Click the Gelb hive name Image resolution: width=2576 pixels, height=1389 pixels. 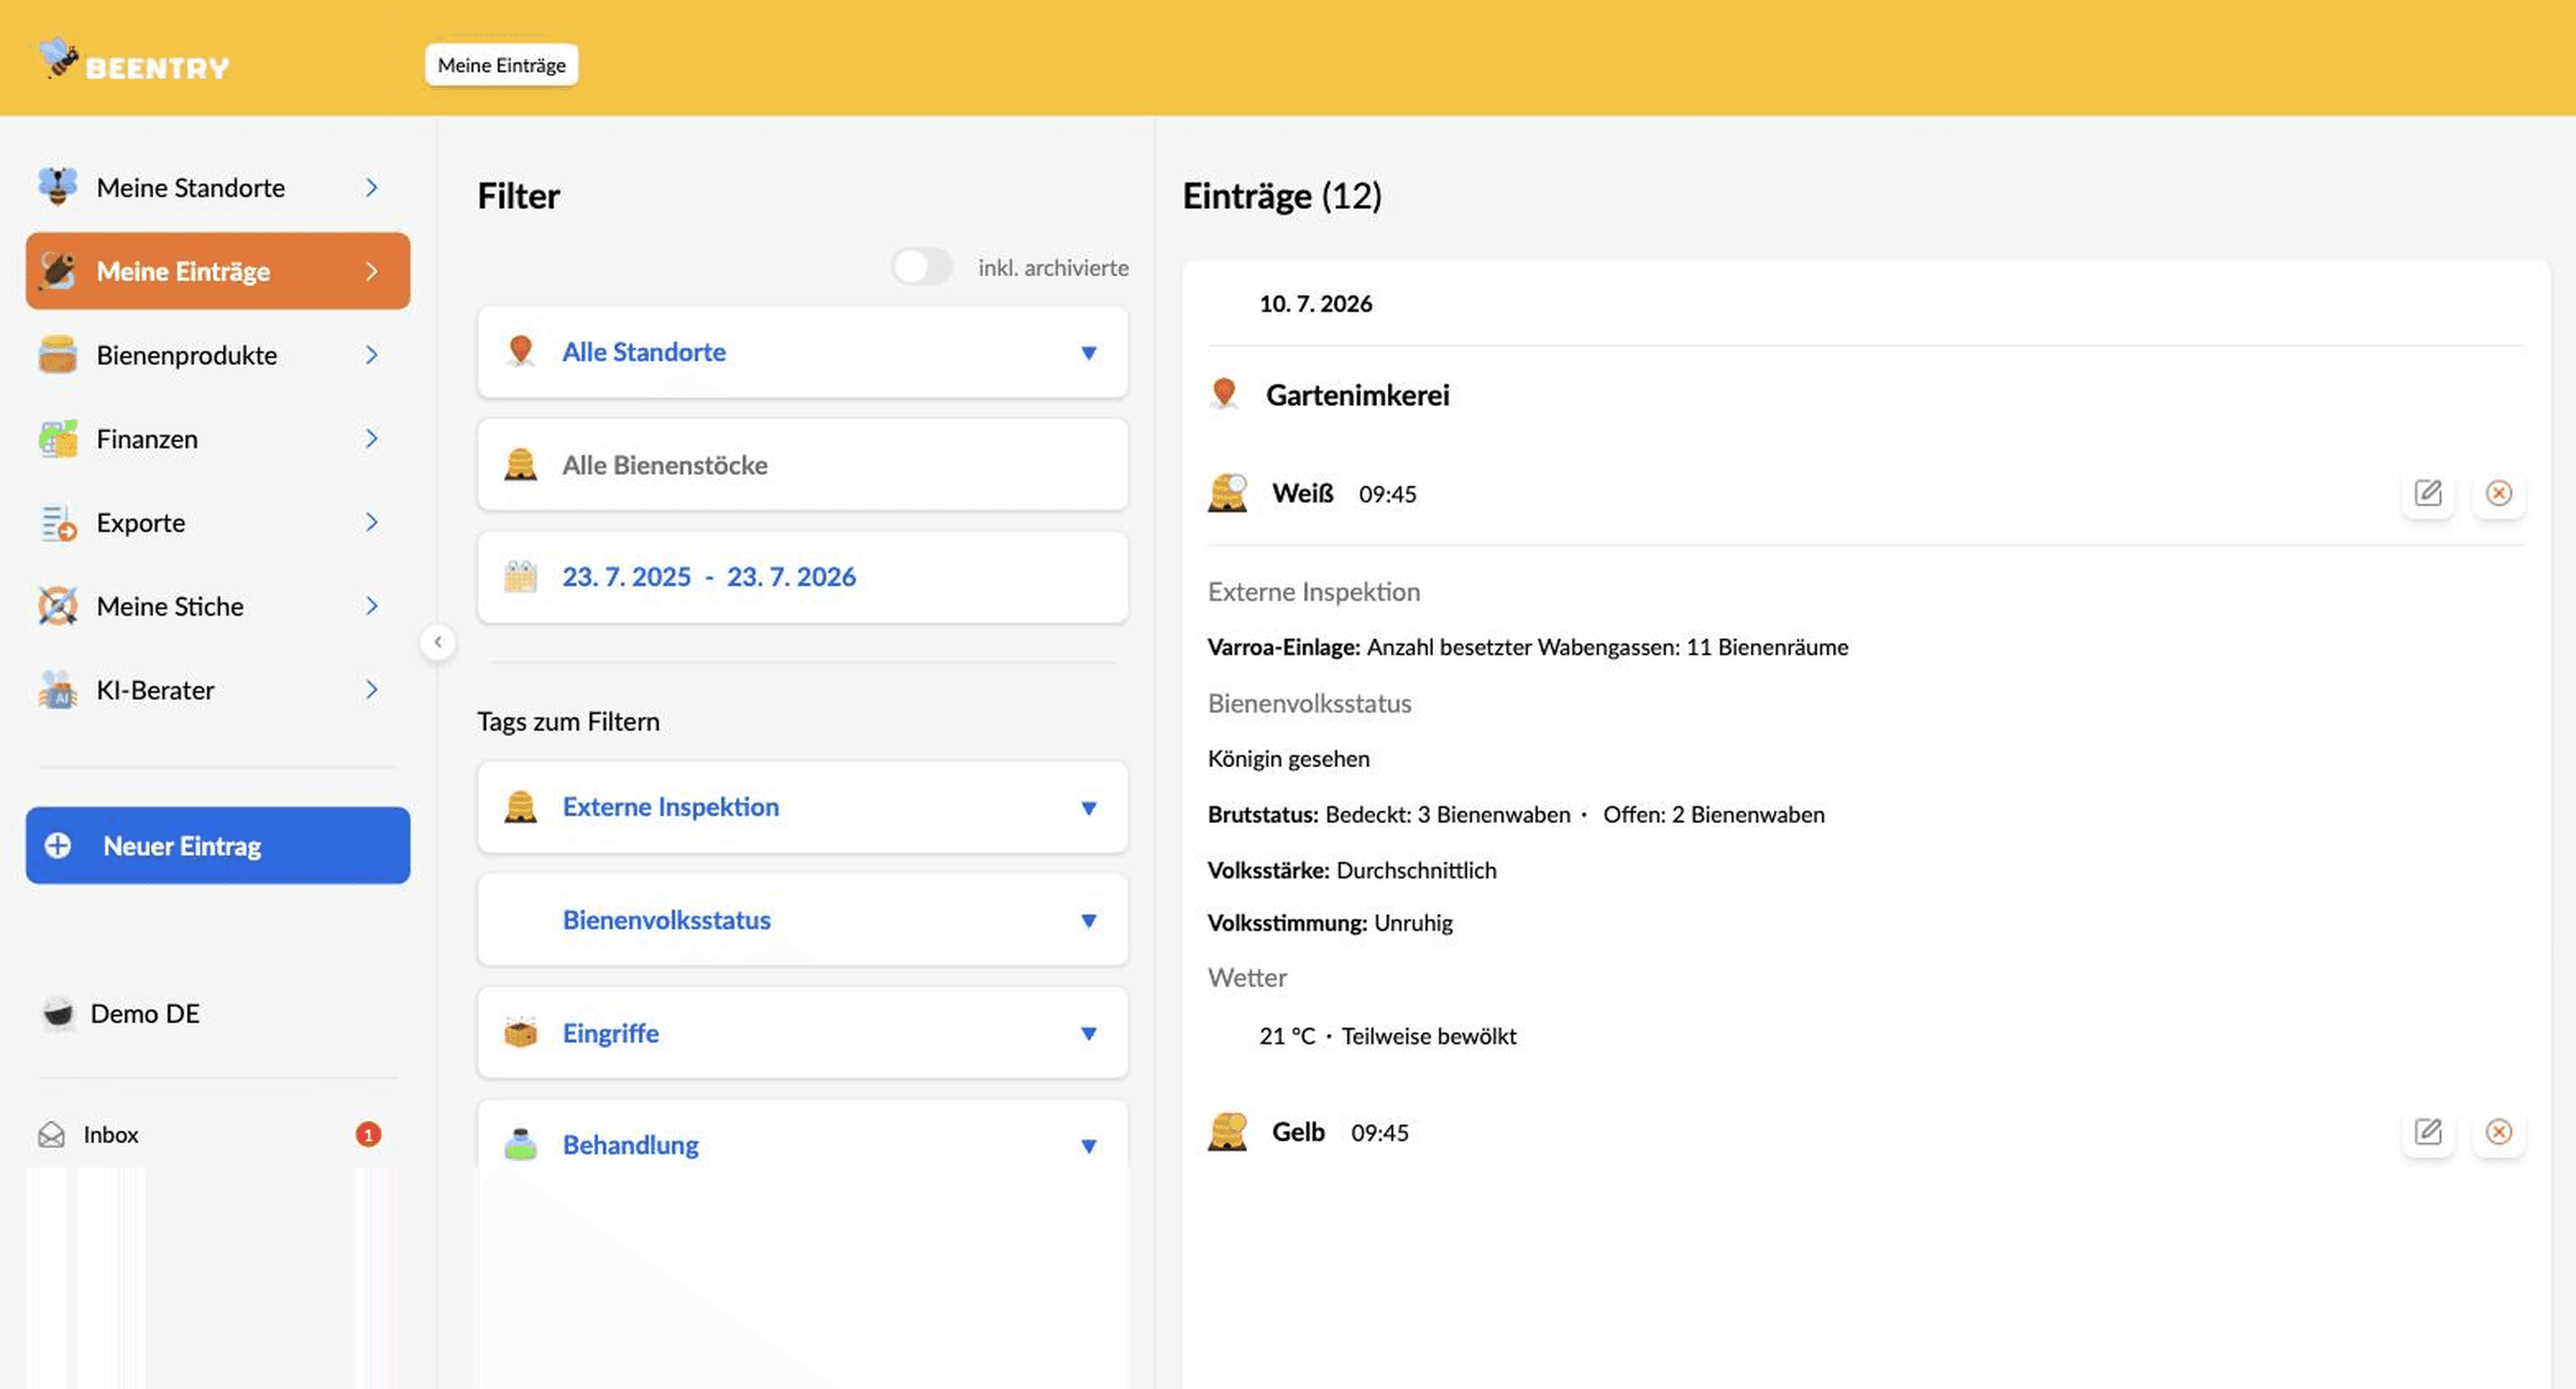[1298, 1132]
